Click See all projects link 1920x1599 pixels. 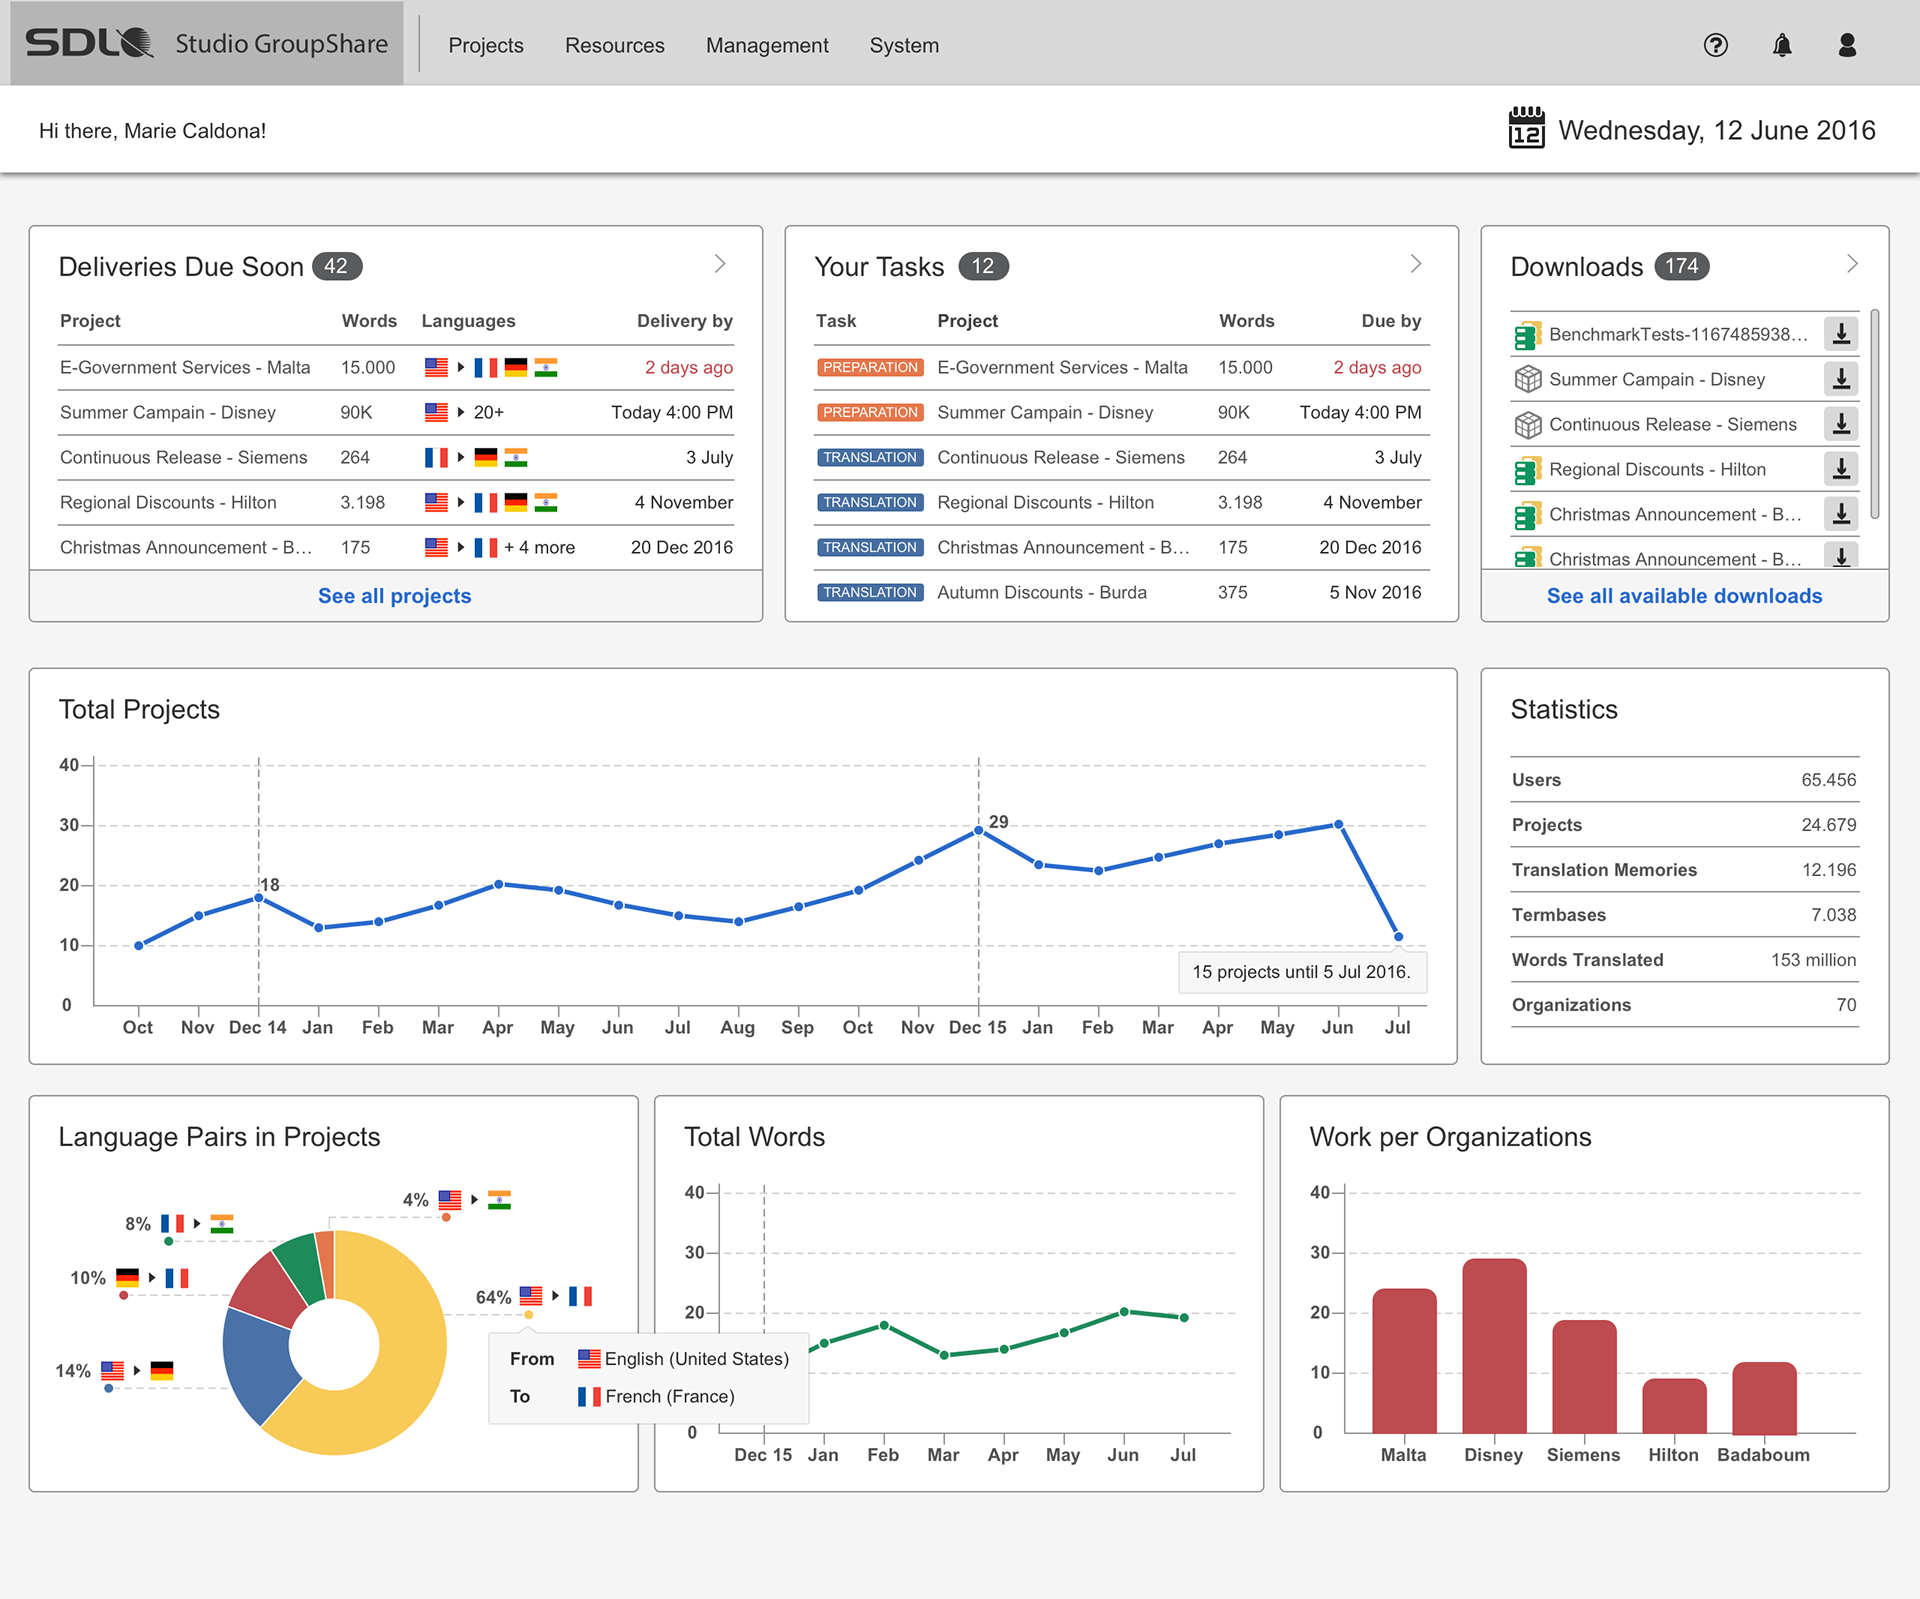tap(394, 596)
